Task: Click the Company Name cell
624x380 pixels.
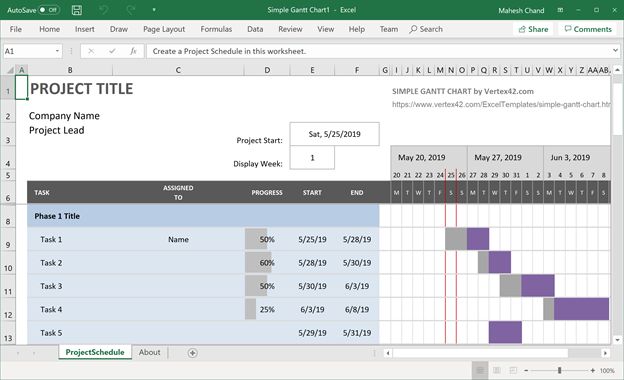Action: pyautogui.click(x=64, y=116)
